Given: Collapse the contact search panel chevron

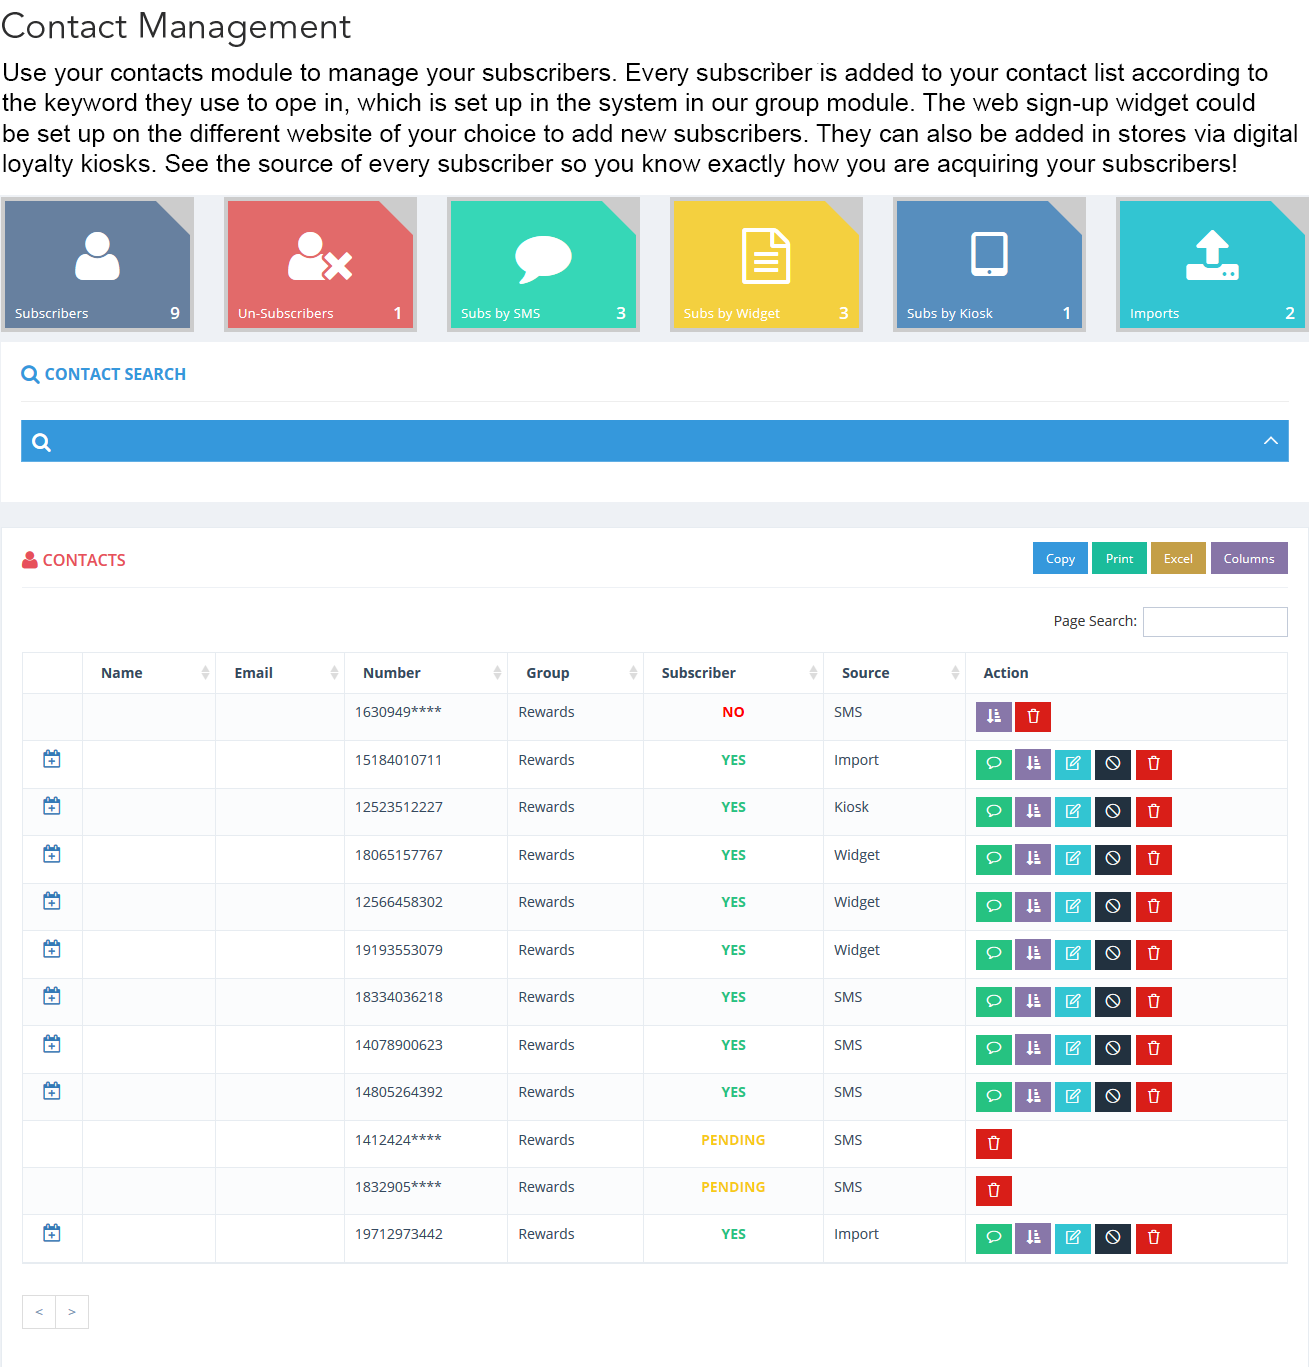Looking at the screenshot, I should pyautogui.click(x=1270, y=441).
